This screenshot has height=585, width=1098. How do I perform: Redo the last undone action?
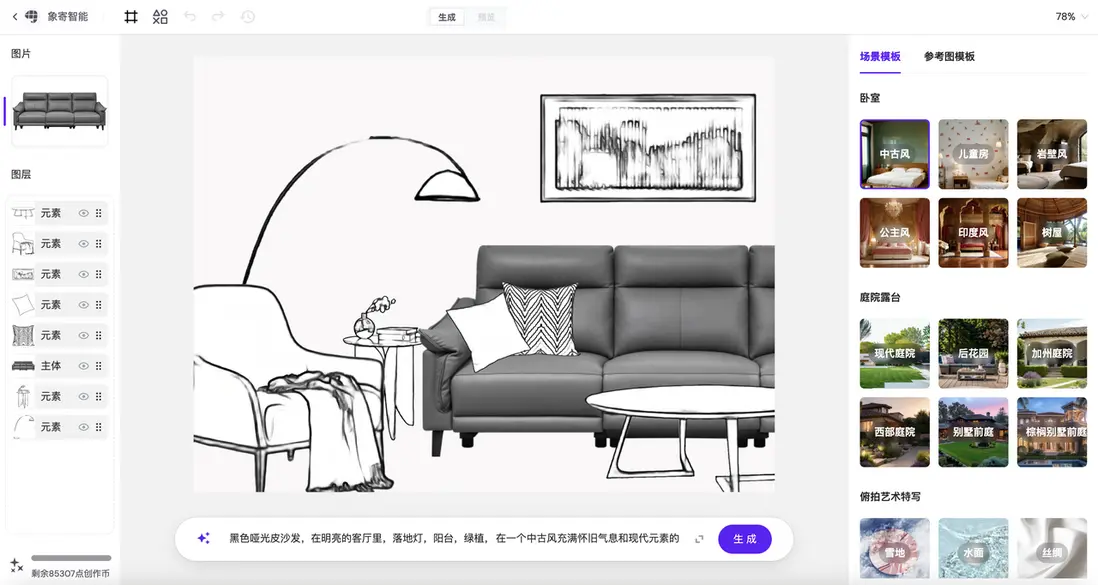point(218,16)
